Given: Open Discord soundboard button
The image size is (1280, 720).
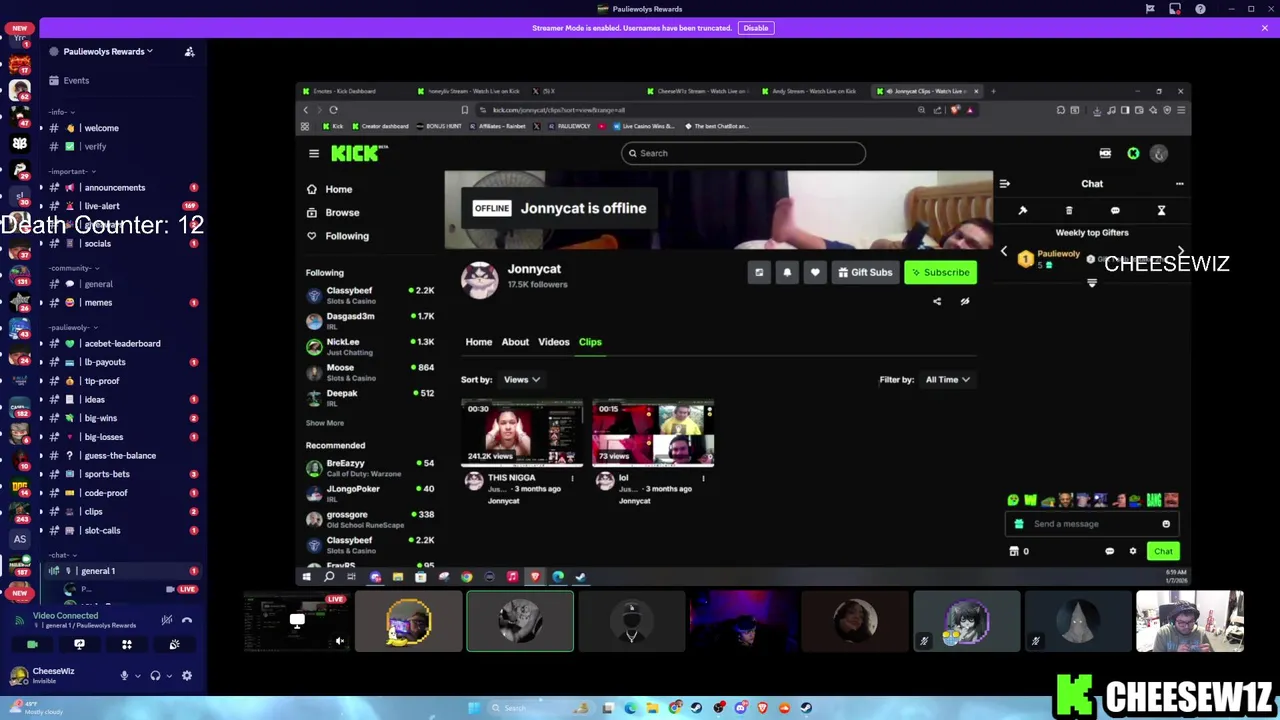Looking at the screenshot, I should point(174,645).
